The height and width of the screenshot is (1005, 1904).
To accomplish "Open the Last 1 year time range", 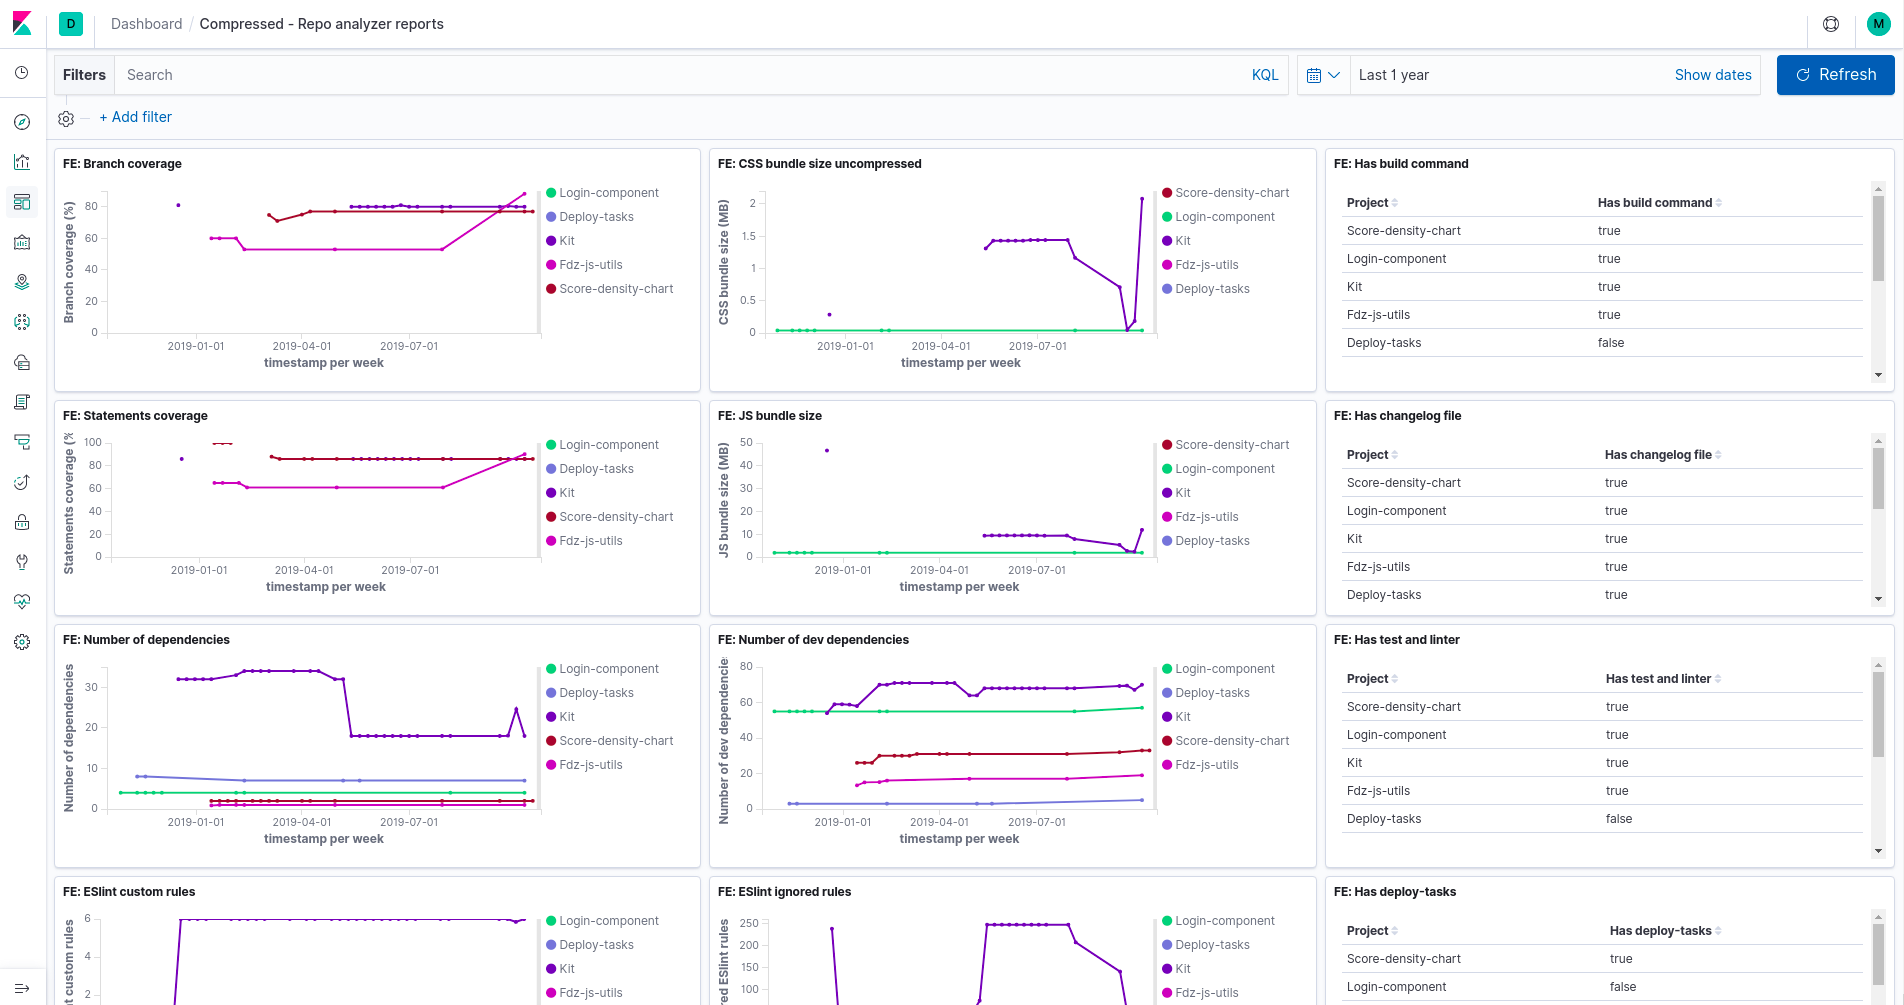I will coord(1393,75).
